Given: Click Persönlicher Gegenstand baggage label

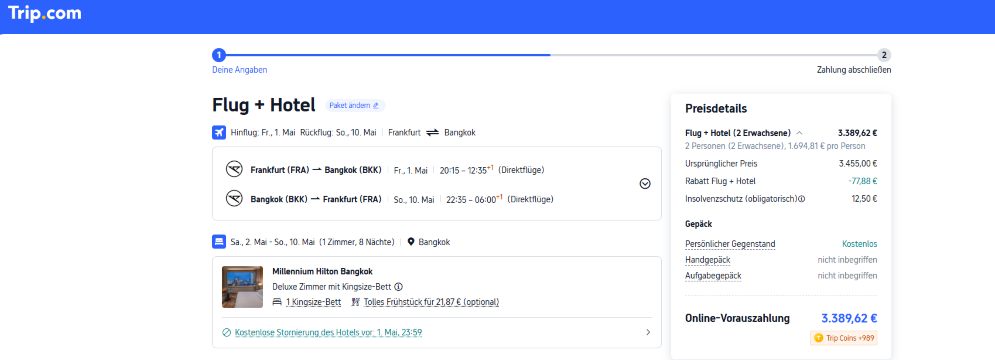Looking at the screenshot, I should point(730,244).
